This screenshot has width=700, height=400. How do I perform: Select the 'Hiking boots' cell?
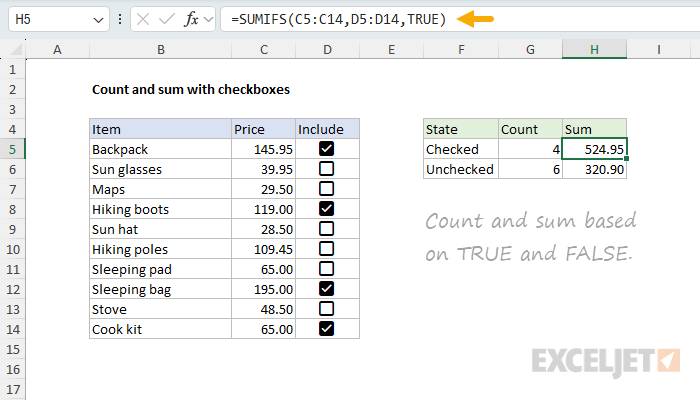[161, 209]
